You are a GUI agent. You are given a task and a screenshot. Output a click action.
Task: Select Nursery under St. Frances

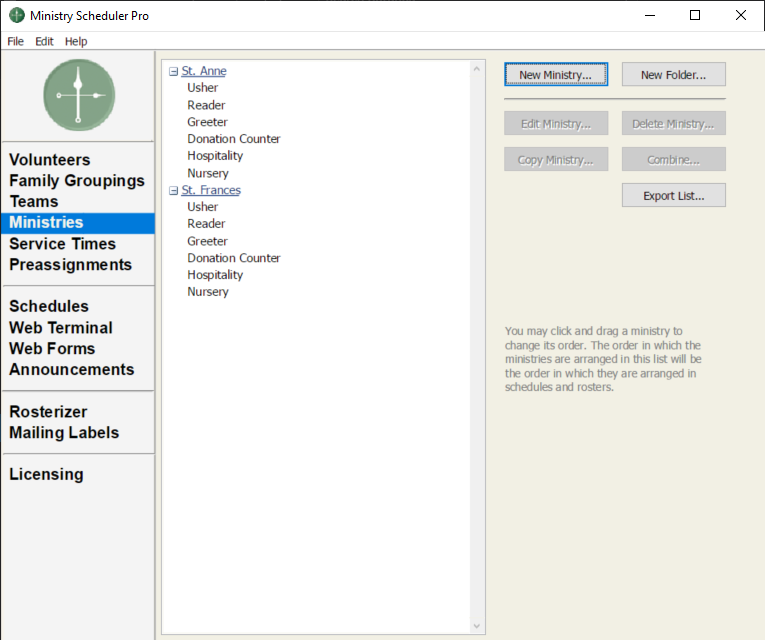(x=208, y=292)
